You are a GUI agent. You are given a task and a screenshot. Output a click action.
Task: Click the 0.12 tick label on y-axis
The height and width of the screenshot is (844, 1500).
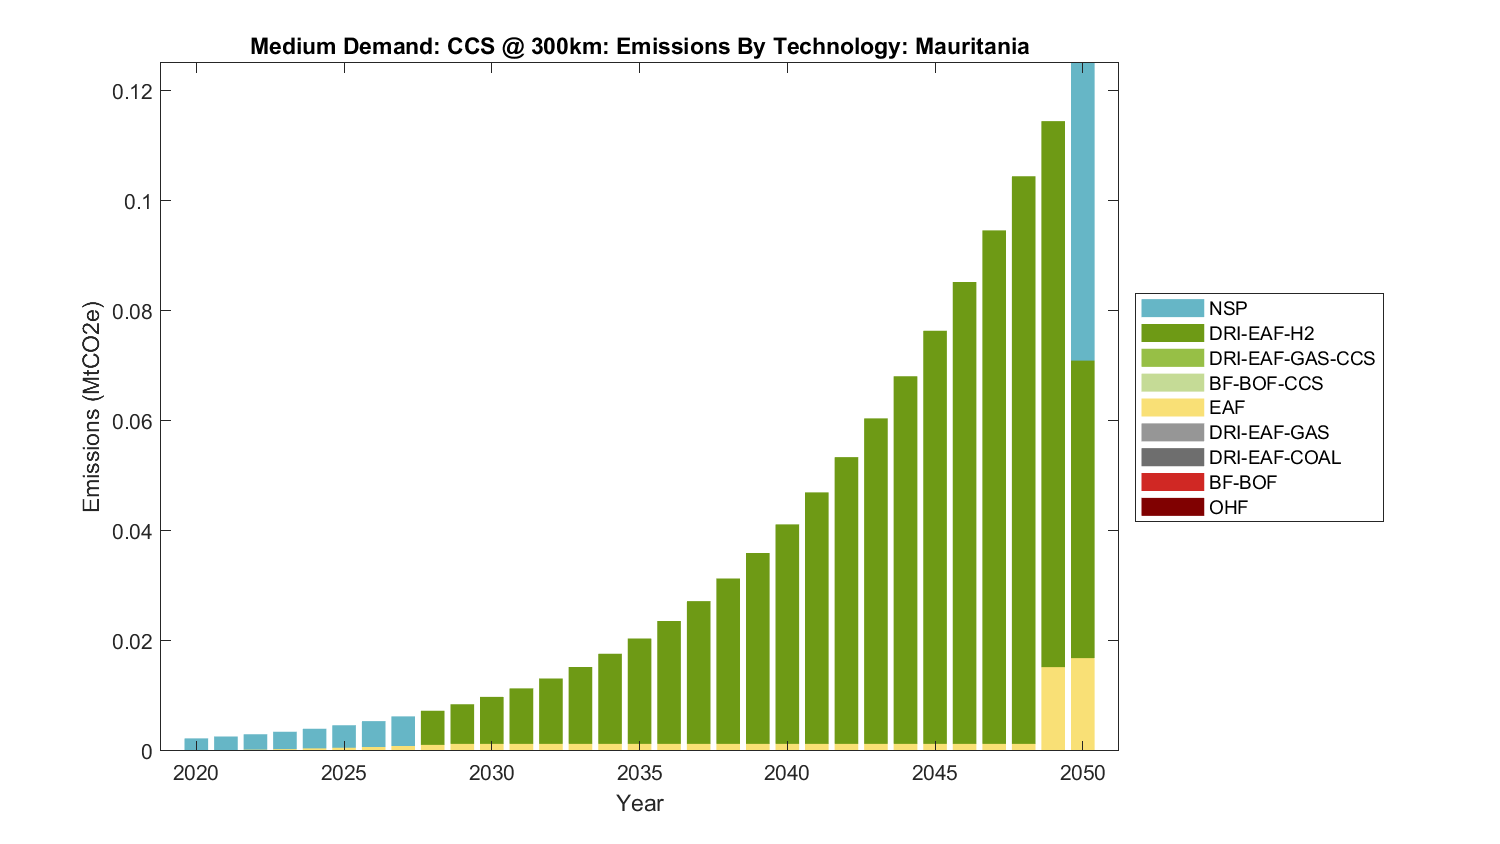[128, 91]
